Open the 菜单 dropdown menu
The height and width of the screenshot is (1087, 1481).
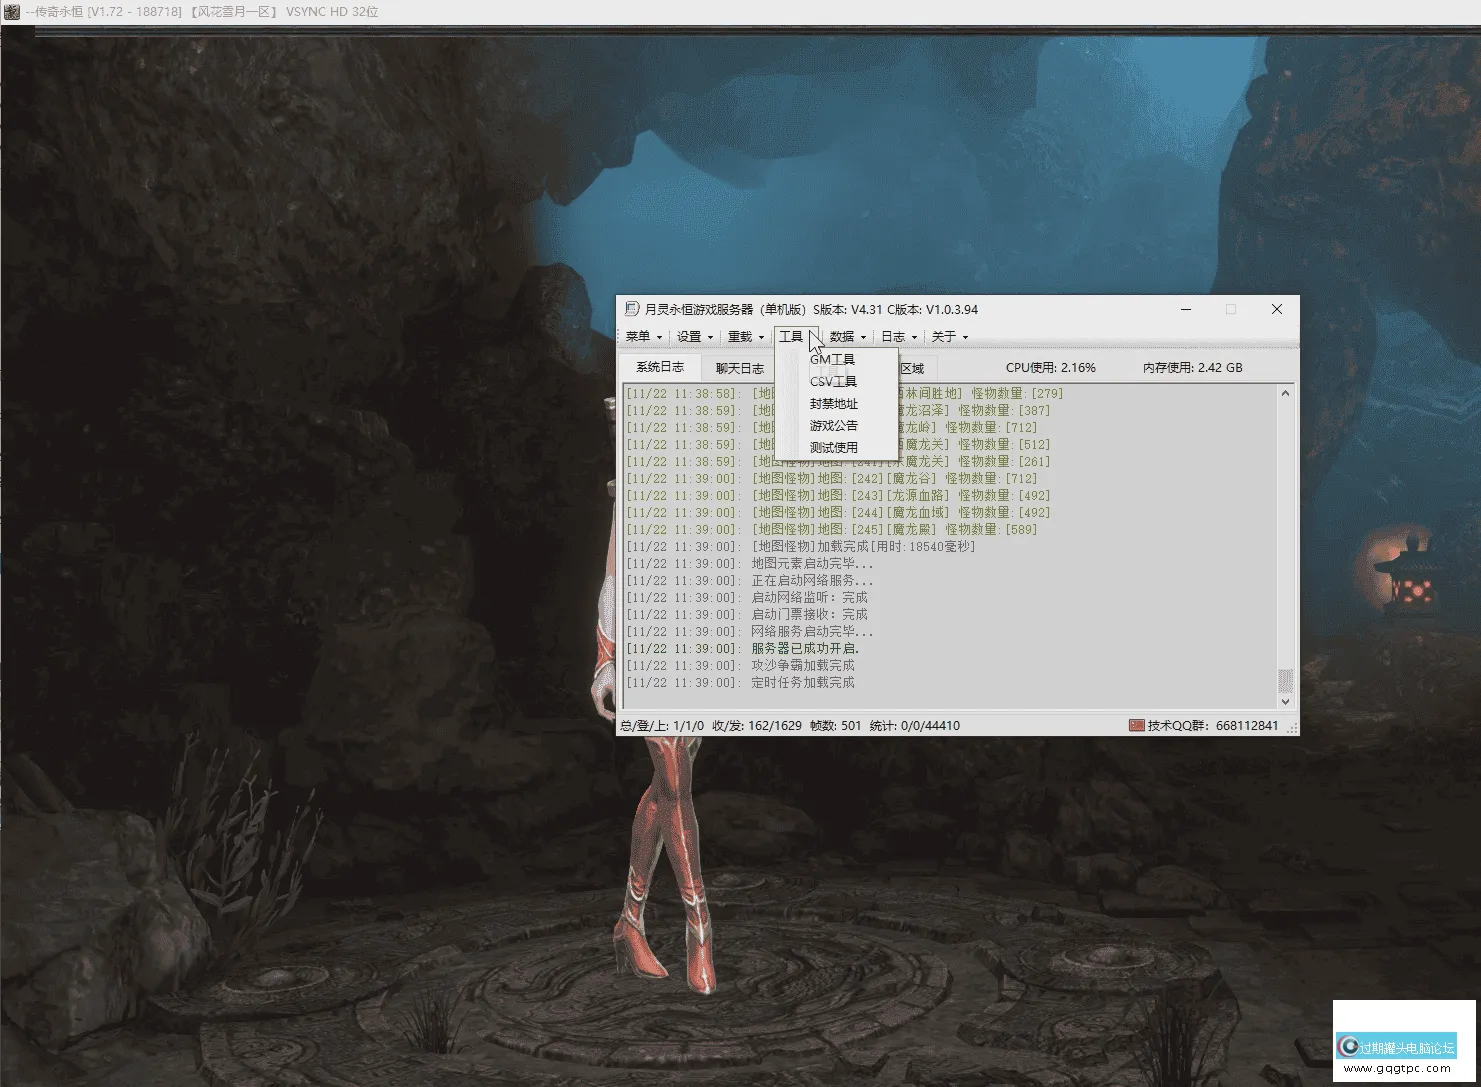(x=643, y=337)
